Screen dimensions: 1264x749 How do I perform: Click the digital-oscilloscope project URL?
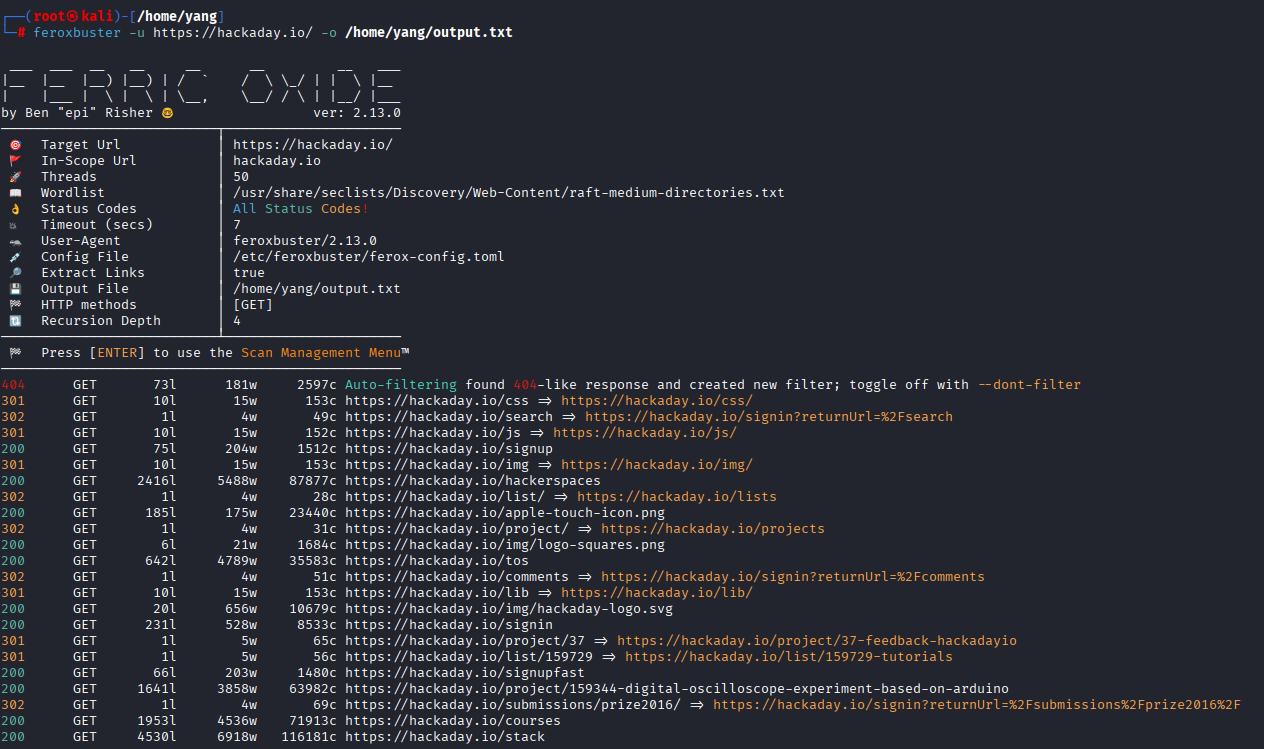[x=677, y=689]
